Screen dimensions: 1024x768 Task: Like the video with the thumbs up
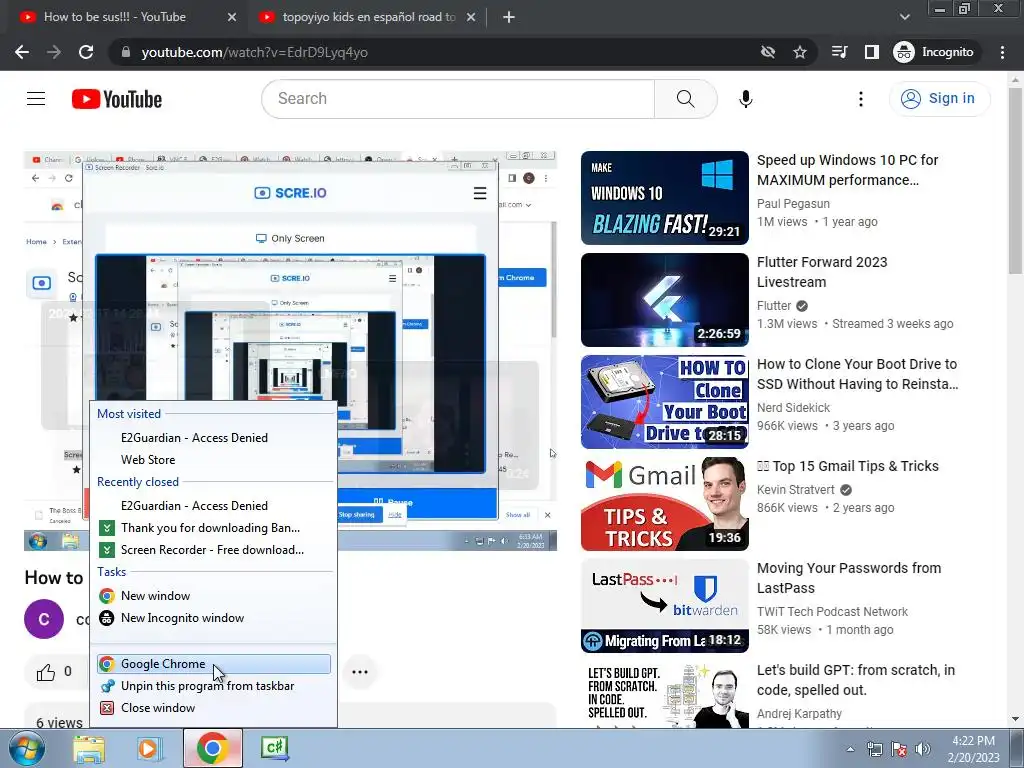tap(46, 672)
